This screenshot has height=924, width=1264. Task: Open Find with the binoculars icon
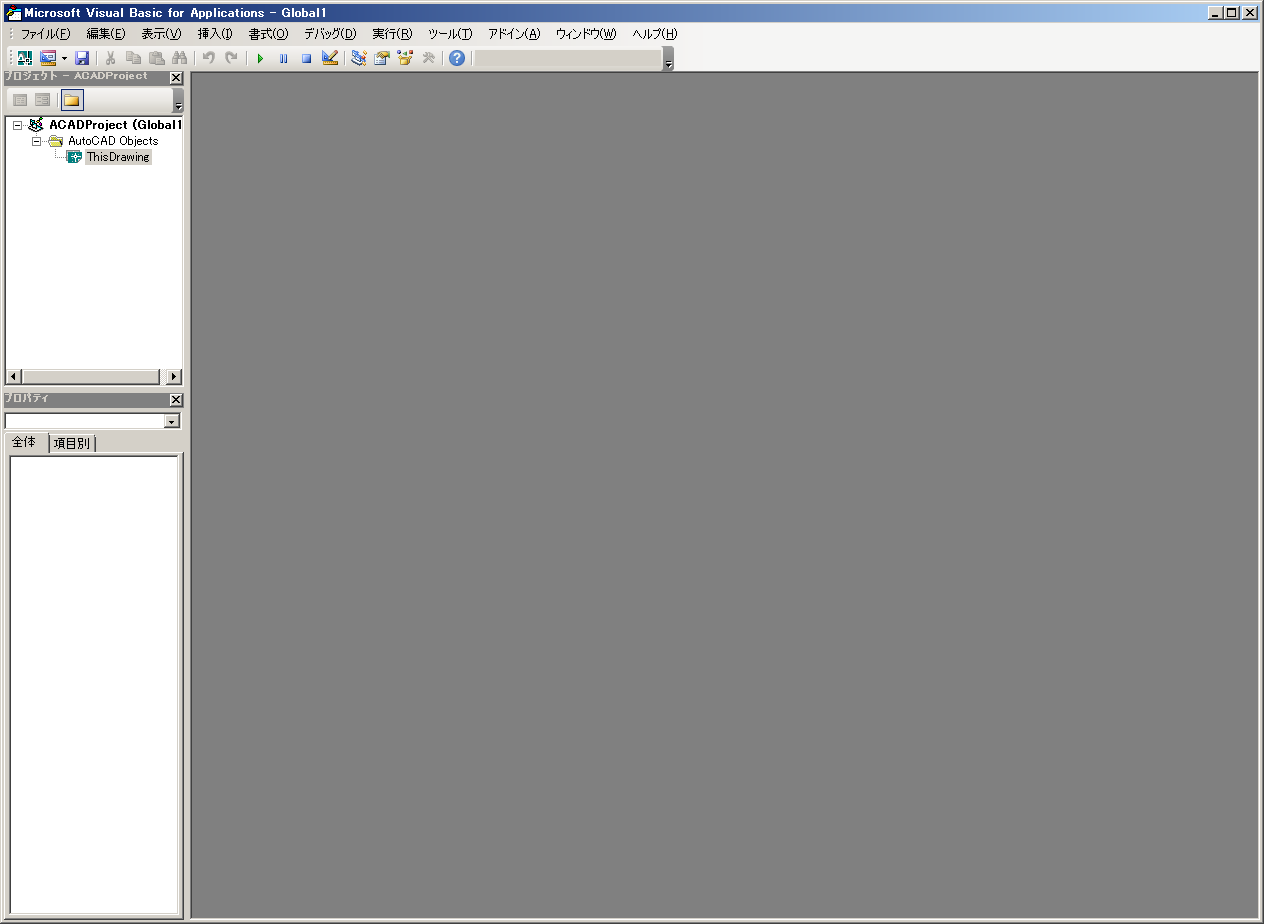(180, 58)
